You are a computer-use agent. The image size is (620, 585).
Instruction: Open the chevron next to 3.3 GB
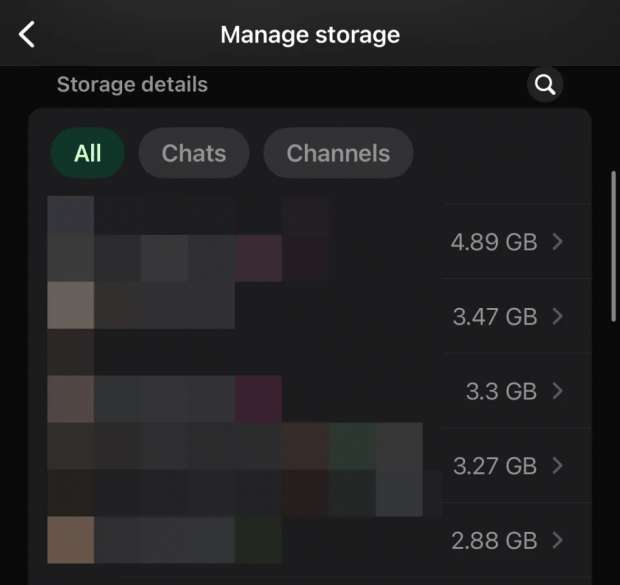(558, 390)
